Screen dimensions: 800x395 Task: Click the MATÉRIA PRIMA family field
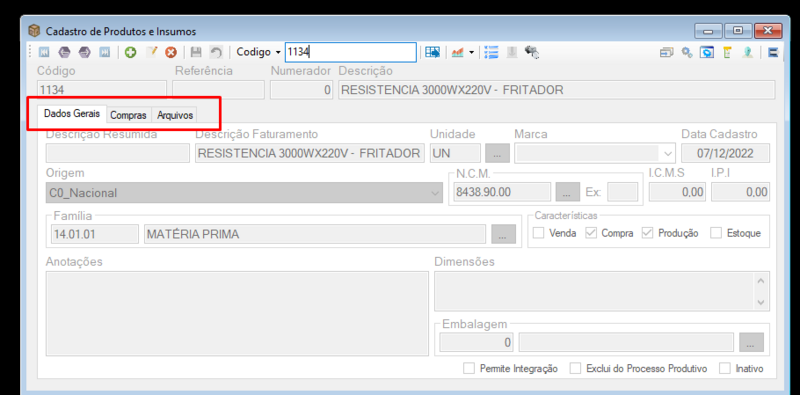point(315,234)
